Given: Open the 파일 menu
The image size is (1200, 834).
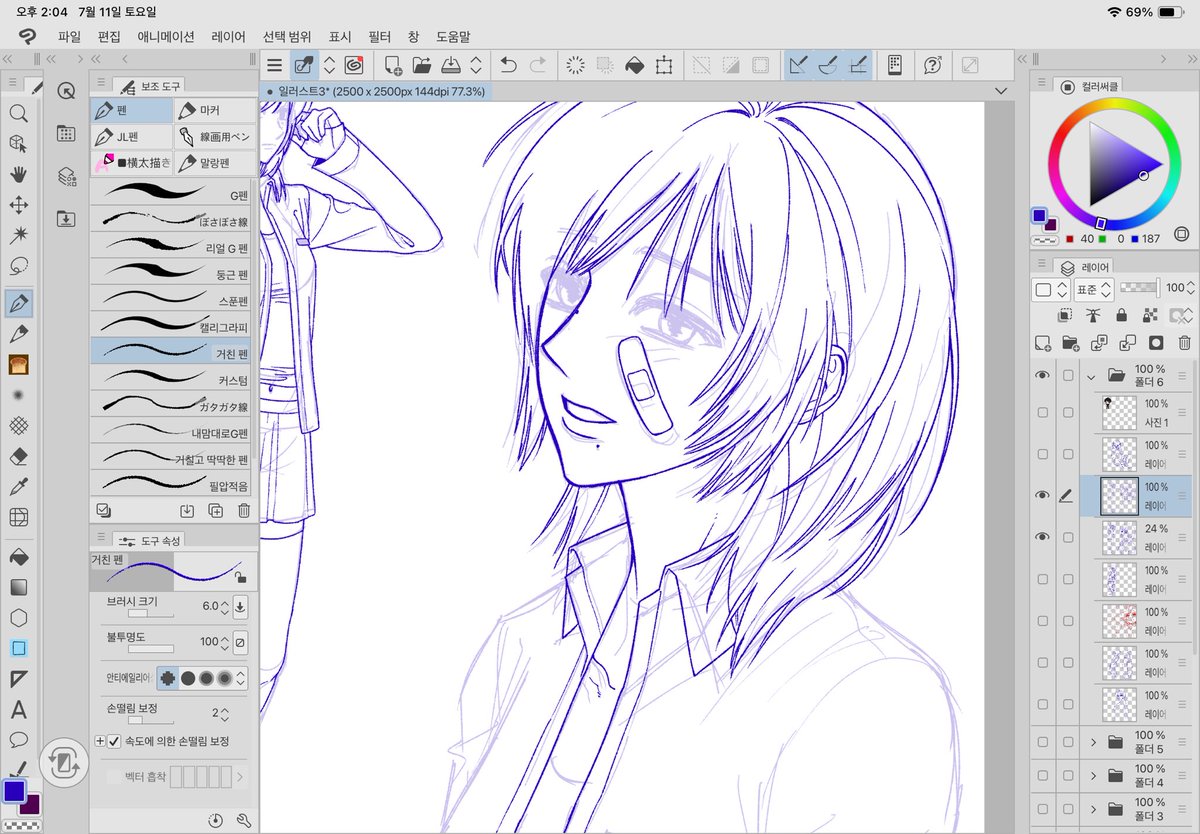Looking at the screenshot, I should tap(69, 36).
